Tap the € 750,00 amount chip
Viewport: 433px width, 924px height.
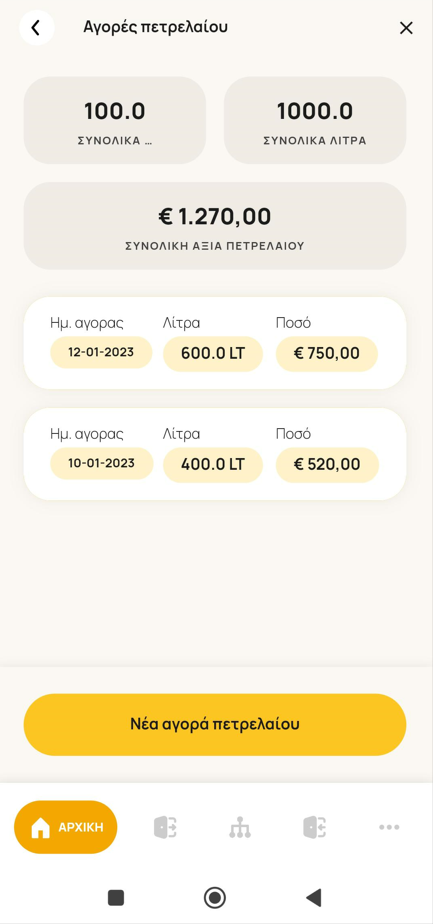click(327, 354)
